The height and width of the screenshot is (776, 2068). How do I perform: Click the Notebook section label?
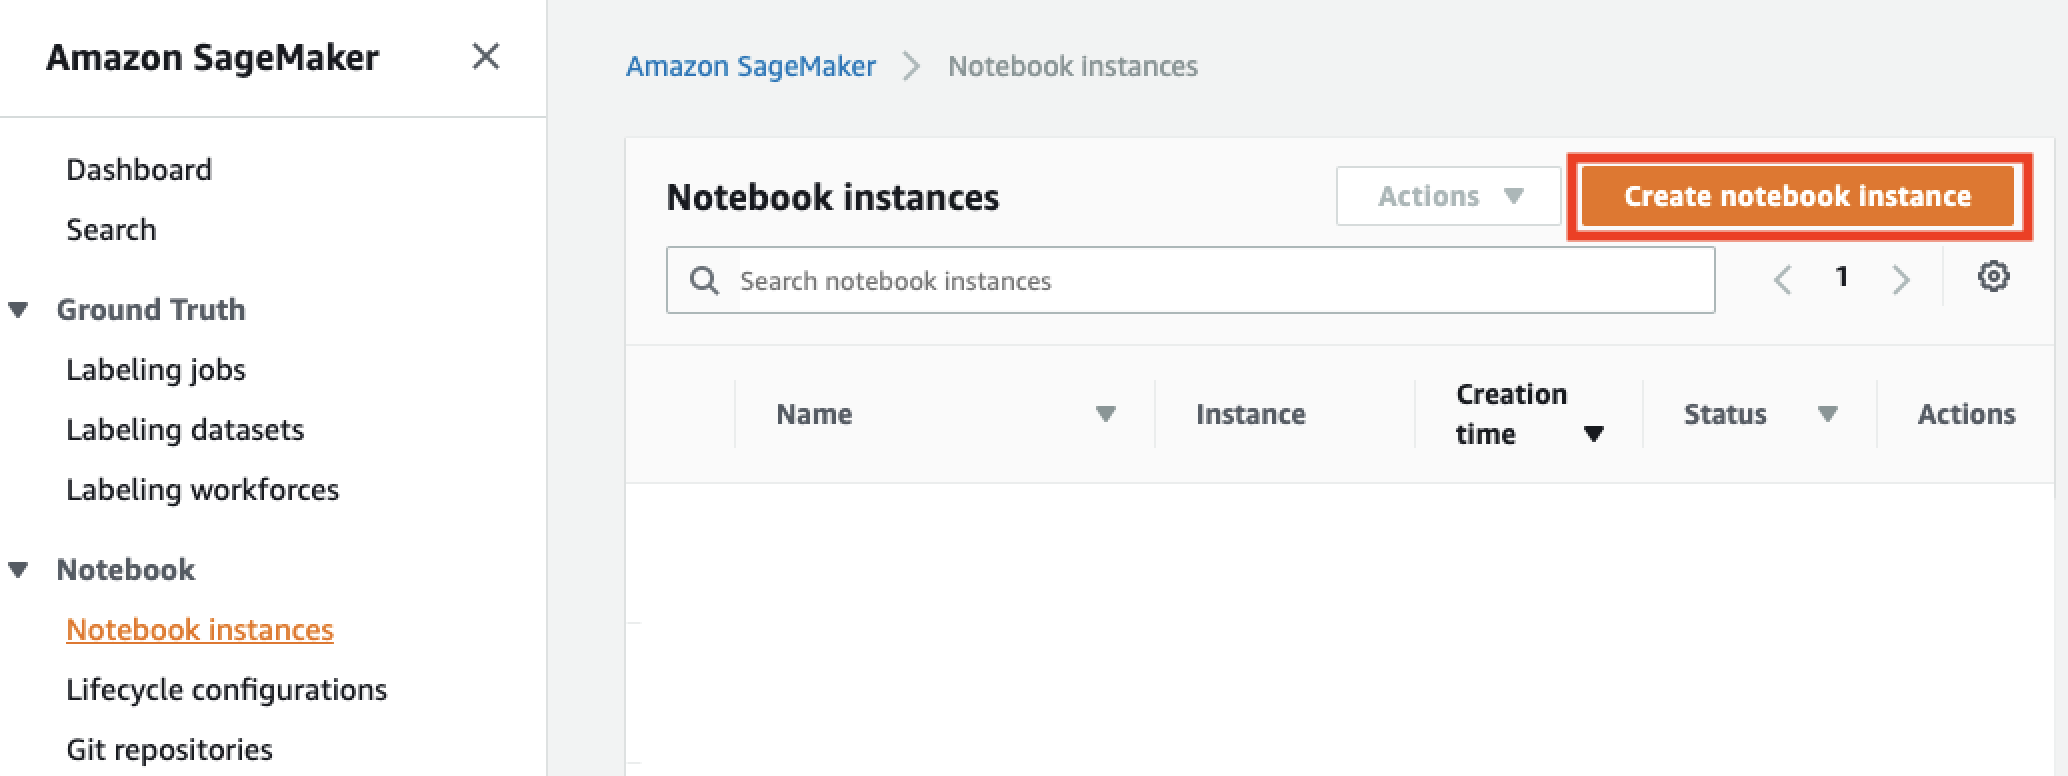126,570
